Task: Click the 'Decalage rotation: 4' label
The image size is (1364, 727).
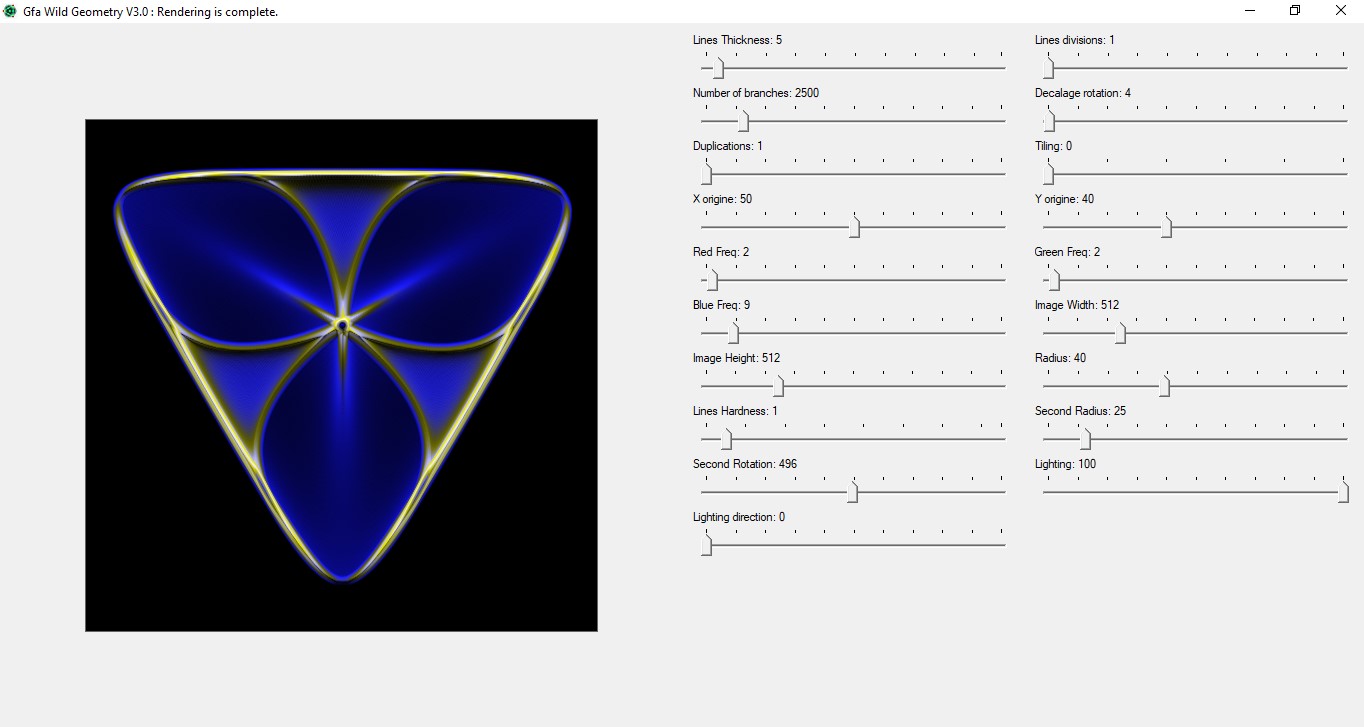Action: pyautogui.click(x=1083, y=93)
